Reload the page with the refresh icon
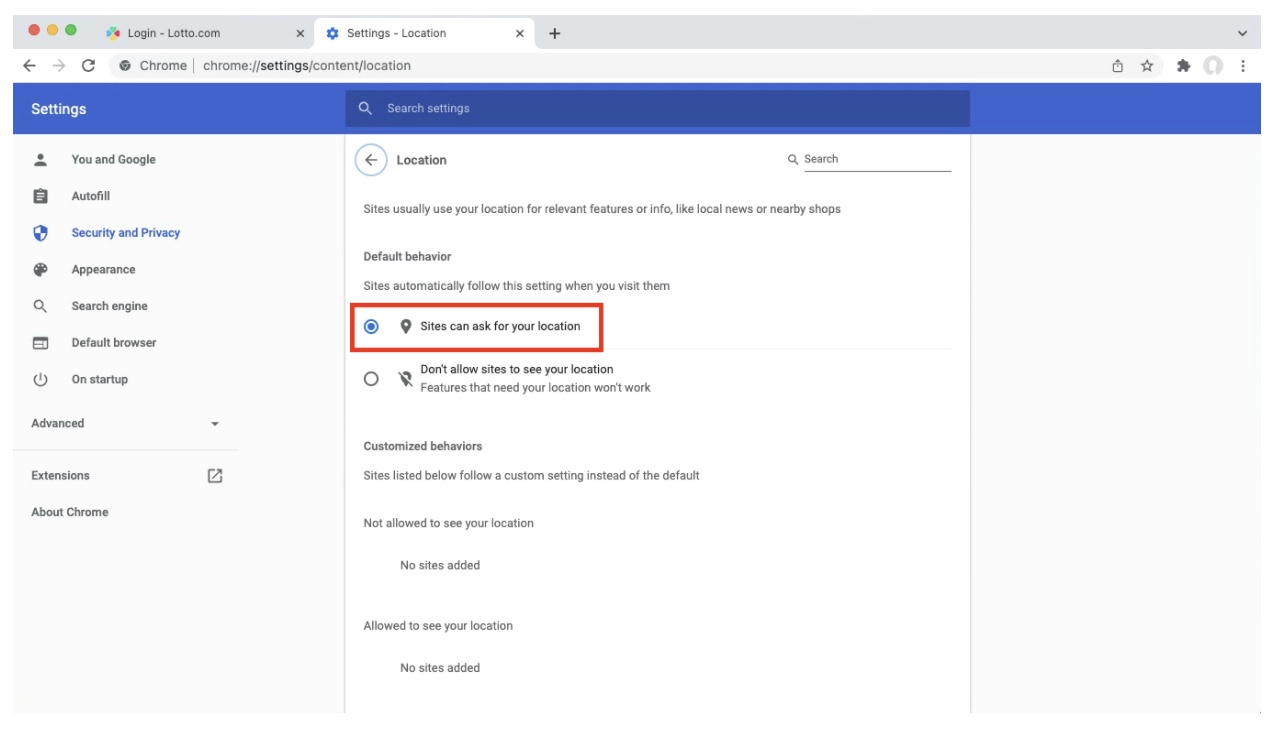The height and width of the screenshot is (741, 1276). 88,66
